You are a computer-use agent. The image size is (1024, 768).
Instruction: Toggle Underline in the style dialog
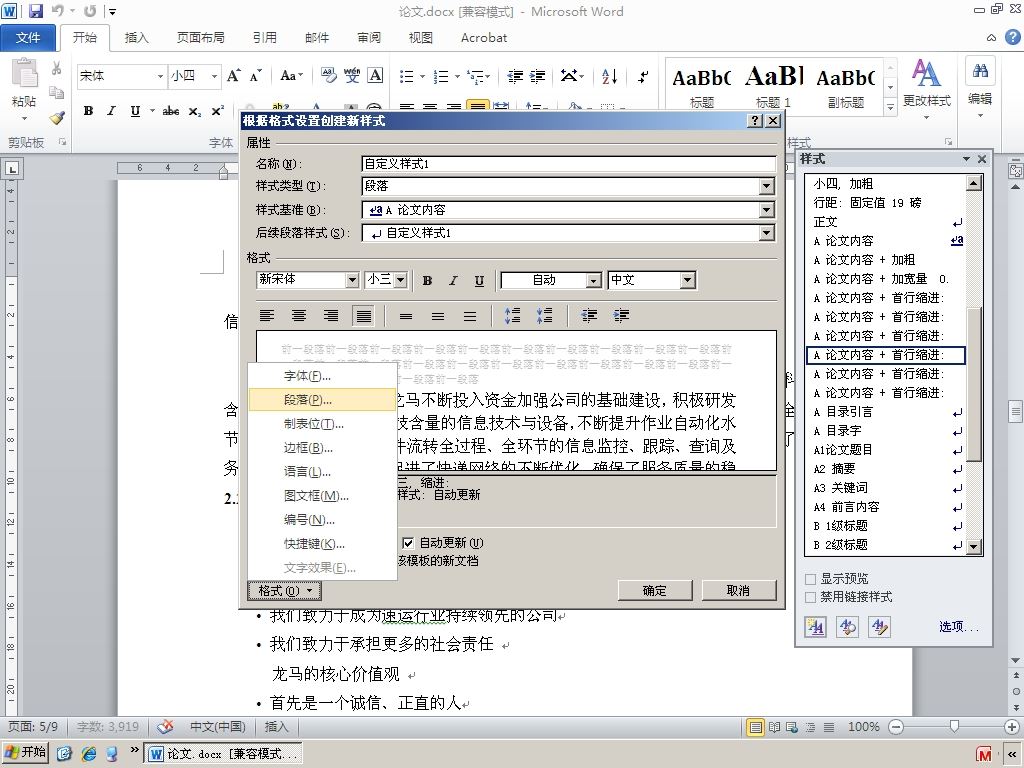[479, 280]
